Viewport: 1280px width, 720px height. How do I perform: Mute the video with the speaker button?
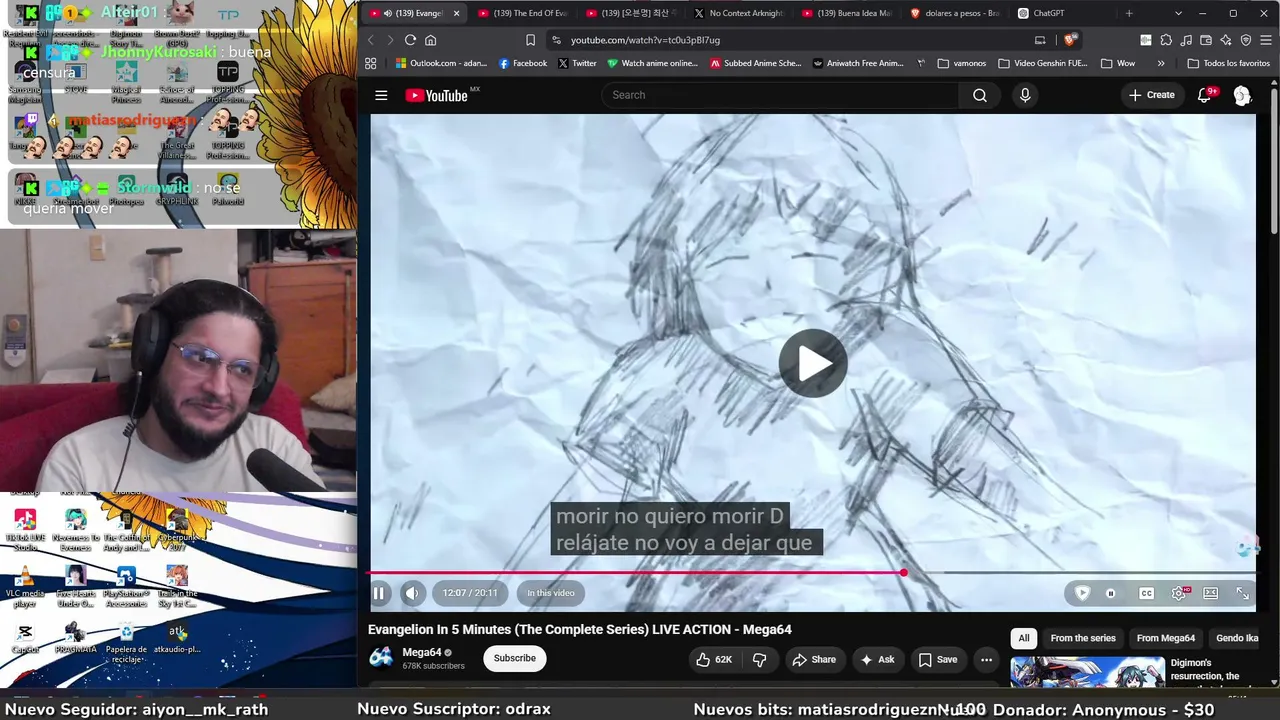click(x=412, y=593)
